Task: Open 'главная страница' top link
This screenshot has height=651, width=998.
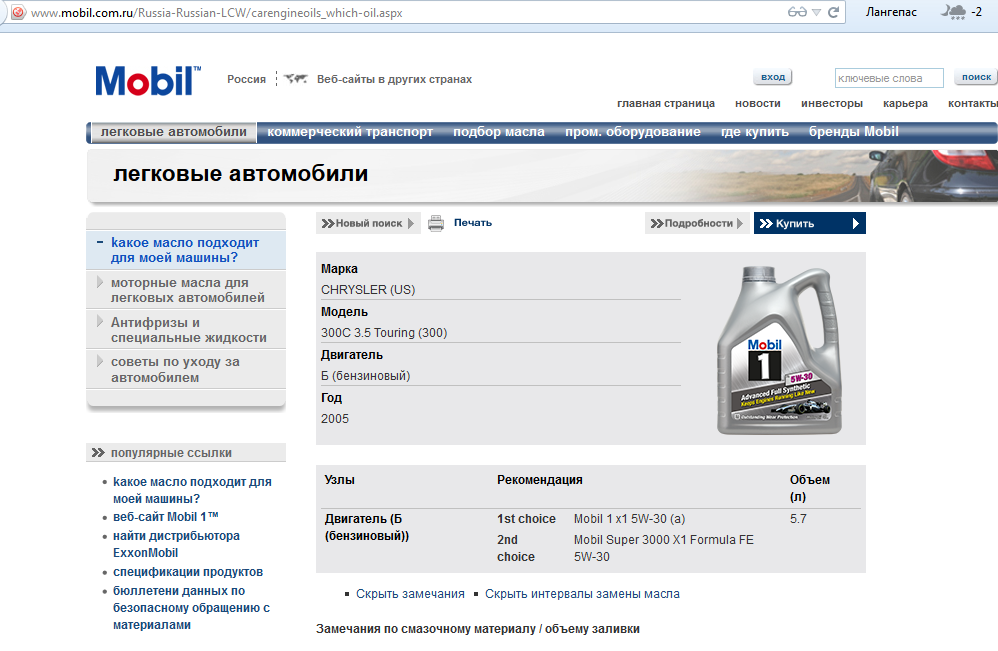Action: (x=666, y=103)
